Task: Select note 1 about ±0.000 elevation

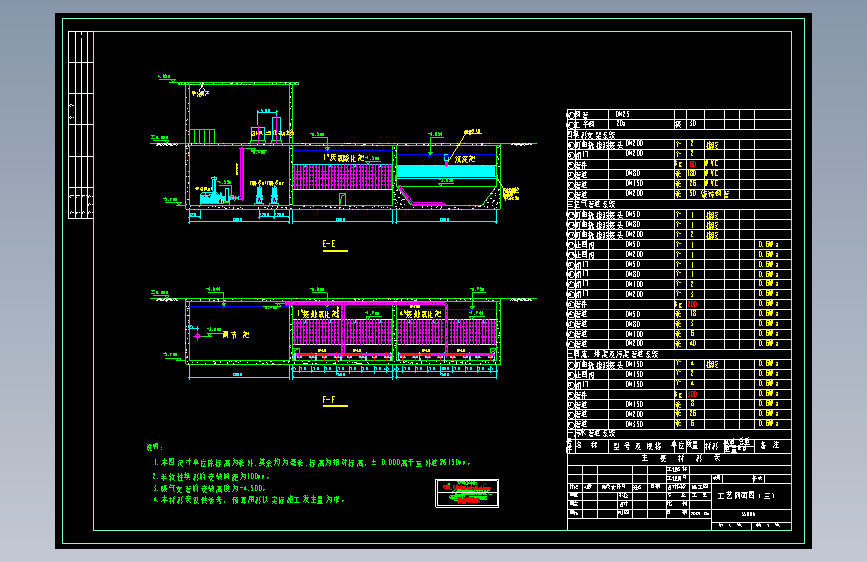Action: (312, 462)
